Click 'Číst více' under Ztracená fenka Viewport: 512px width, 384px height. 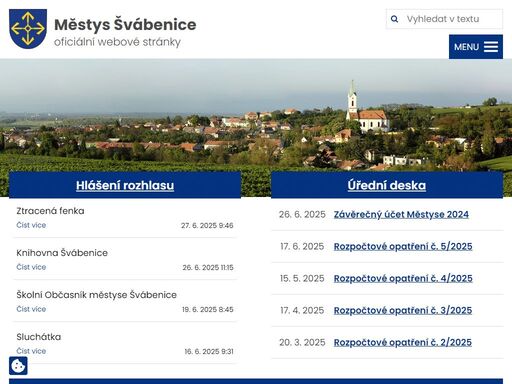(x=31, y=225)
